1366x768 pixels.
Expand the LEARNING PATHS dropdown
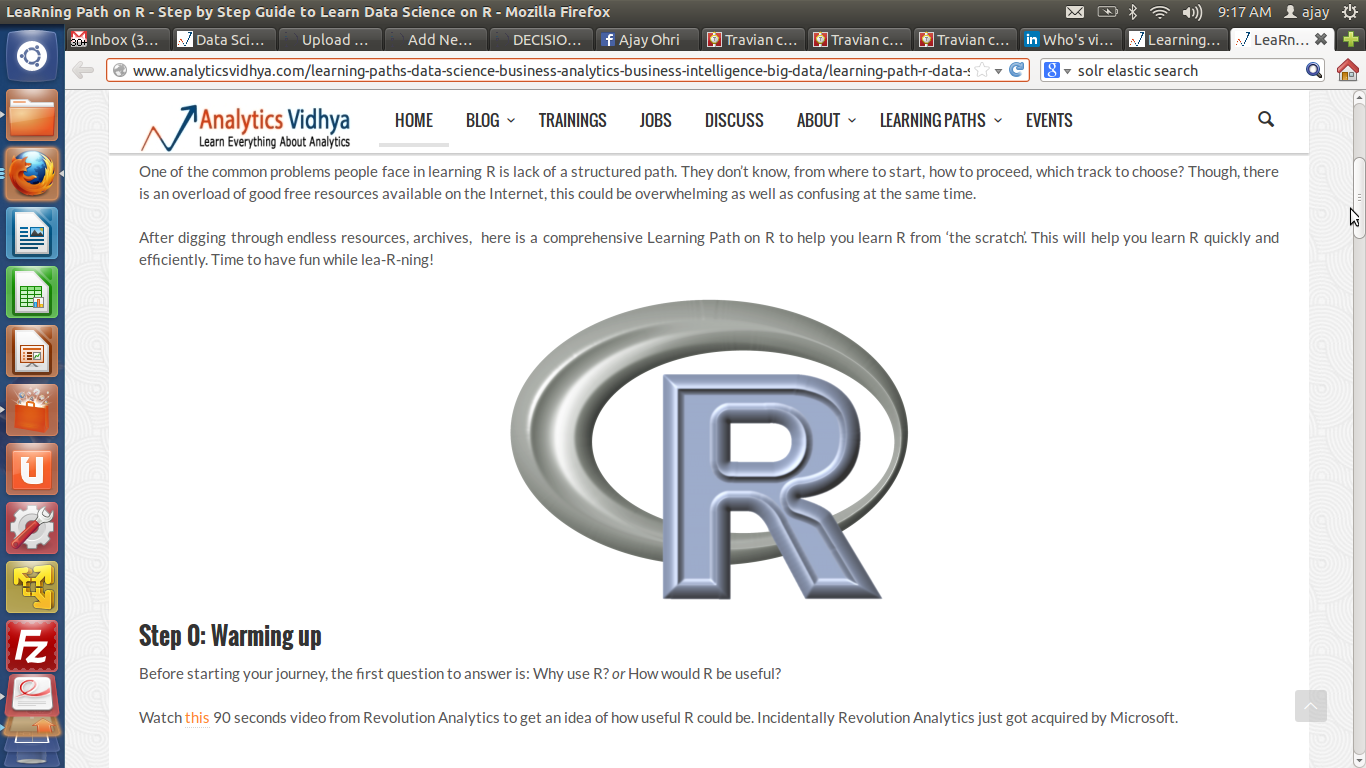[x=939, y=120]
